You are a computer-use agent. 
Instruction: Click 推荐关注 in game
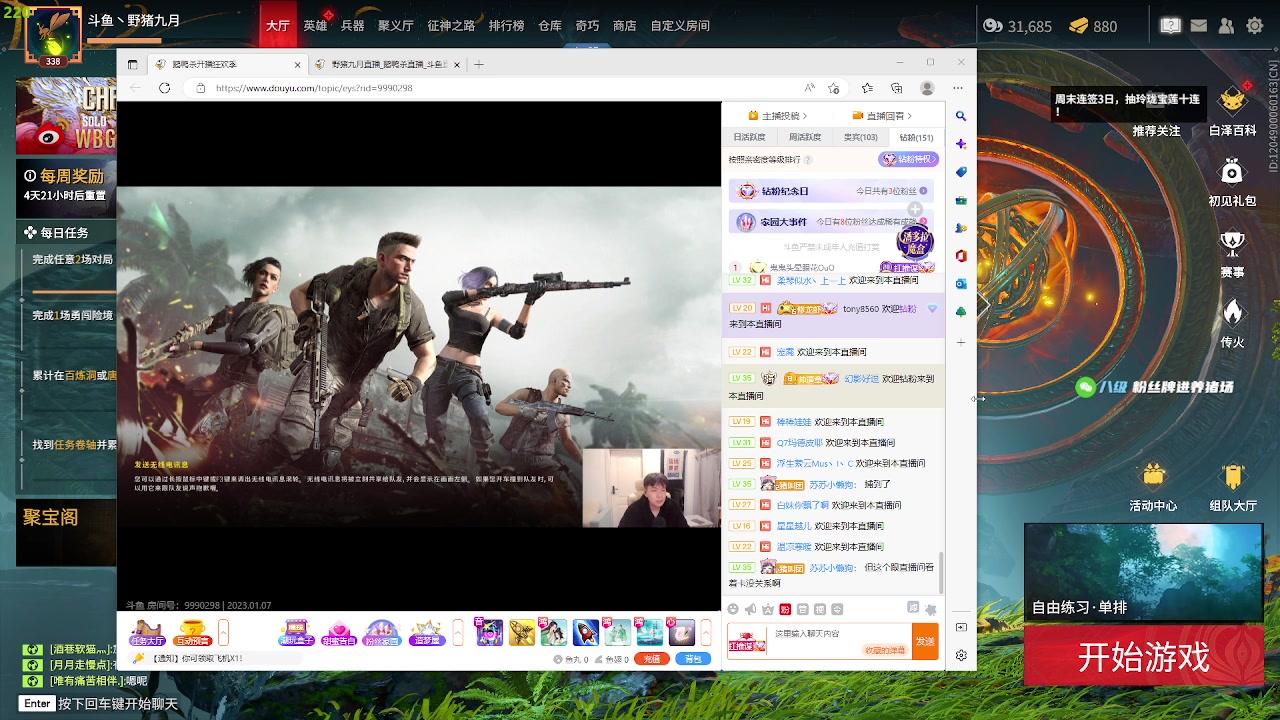coord(1156,131)
